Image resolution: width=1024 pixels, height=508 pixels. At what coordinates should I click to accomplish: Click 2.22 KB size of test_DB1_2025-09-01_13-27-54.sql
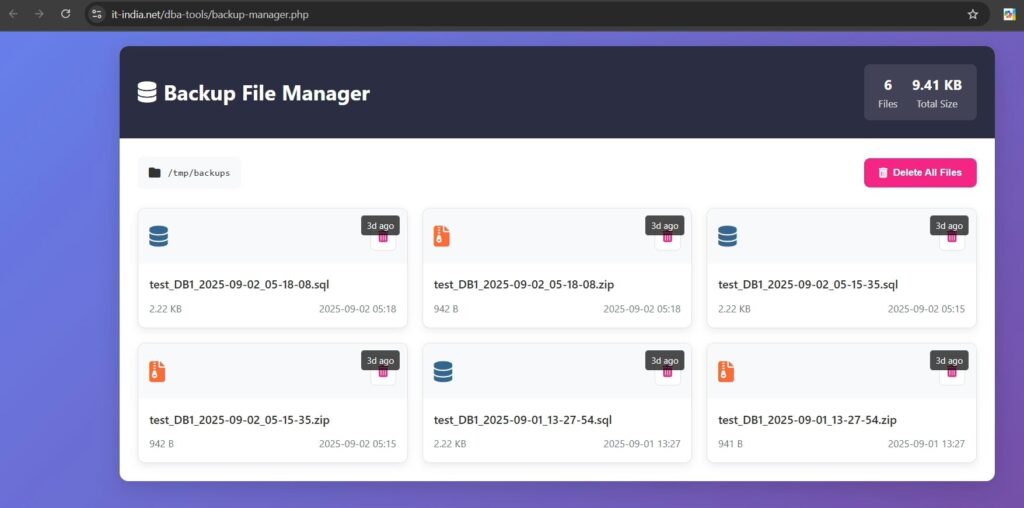click(450, 444)
